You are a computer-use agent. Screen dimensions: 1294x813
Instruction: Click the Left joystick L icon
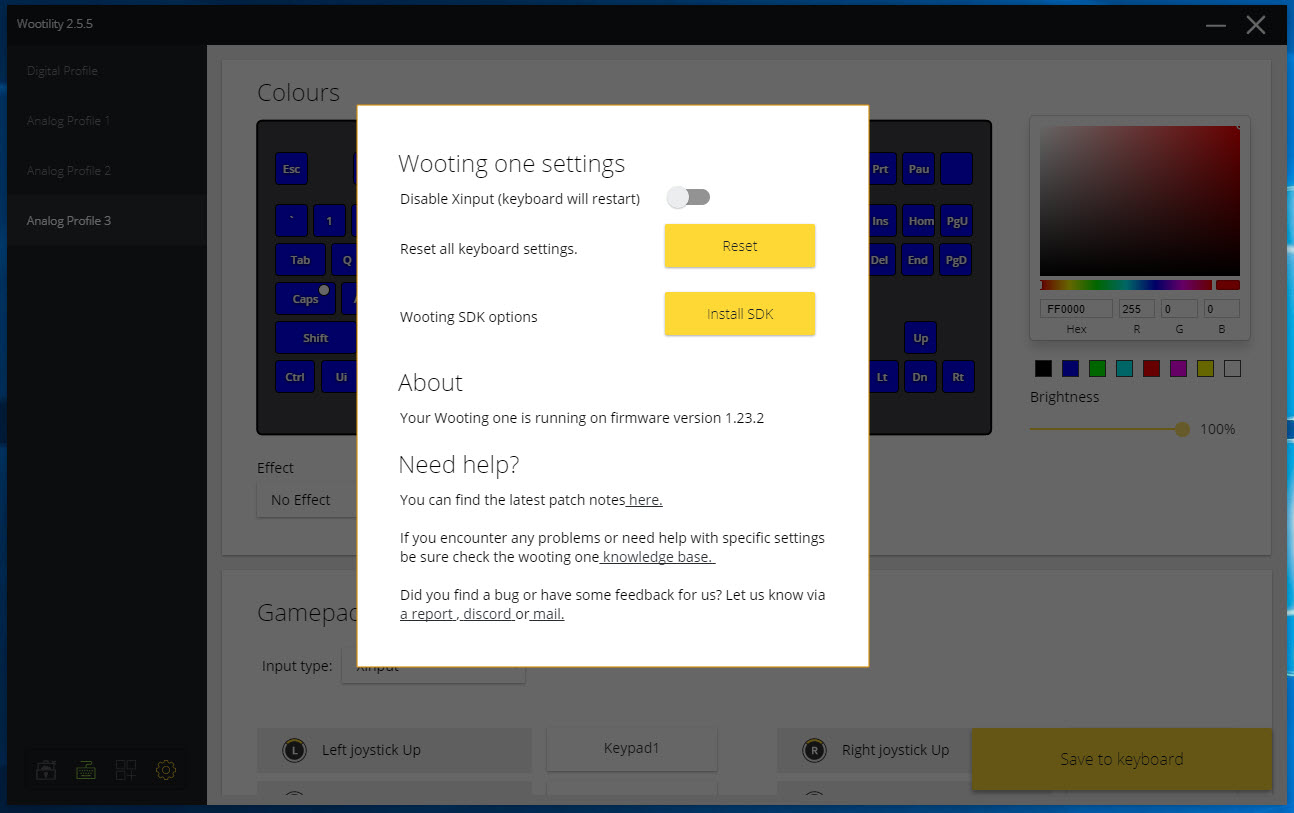coord(294,750)
